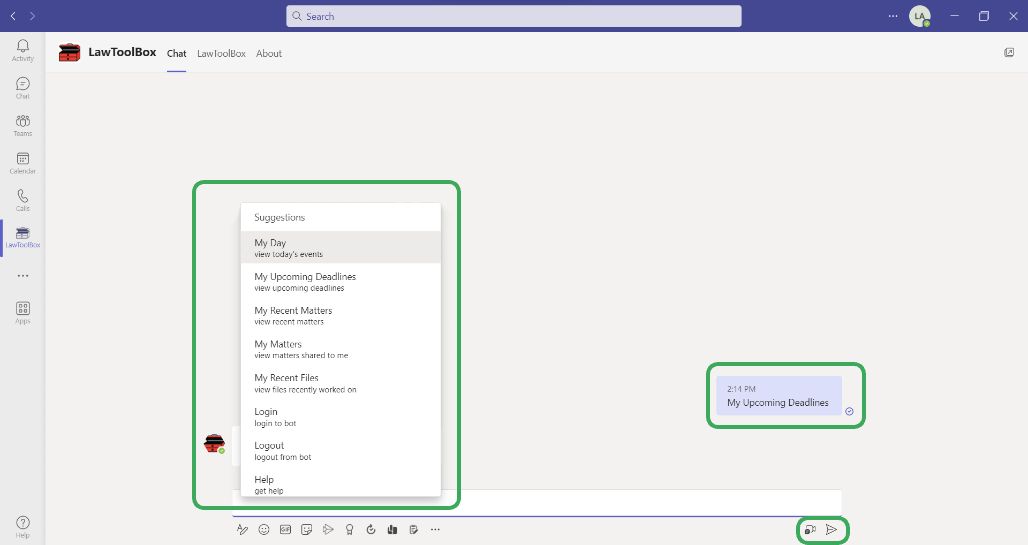Image resolution: width=1028 pixels, height=545 pixels.
Task: Select the LawToolBox sidebar app
Action: pos(22,237)
